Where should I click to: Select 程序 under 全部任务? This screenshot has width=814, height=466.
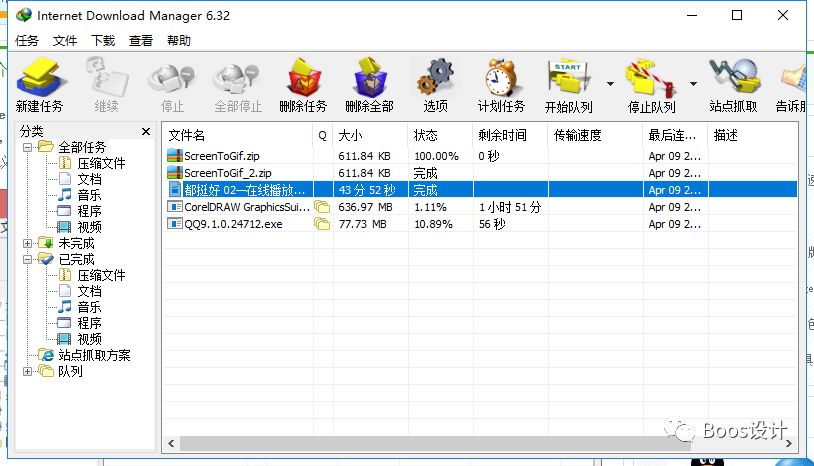click(89, 211)
